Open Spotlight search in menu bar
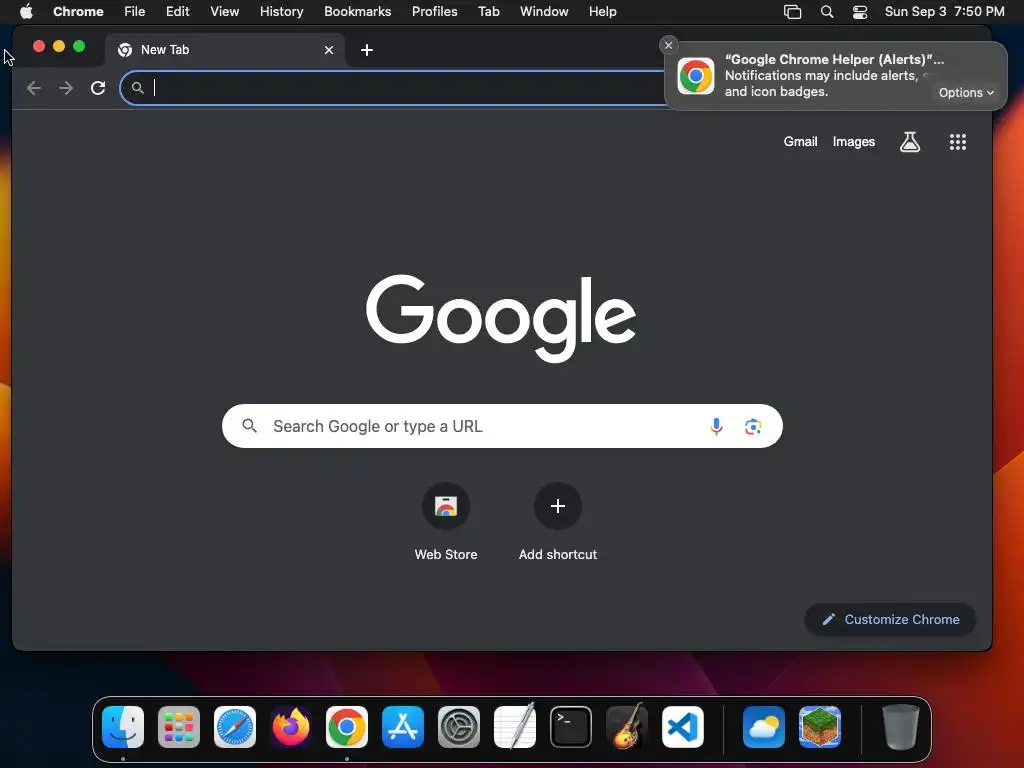 pos(827,12)
